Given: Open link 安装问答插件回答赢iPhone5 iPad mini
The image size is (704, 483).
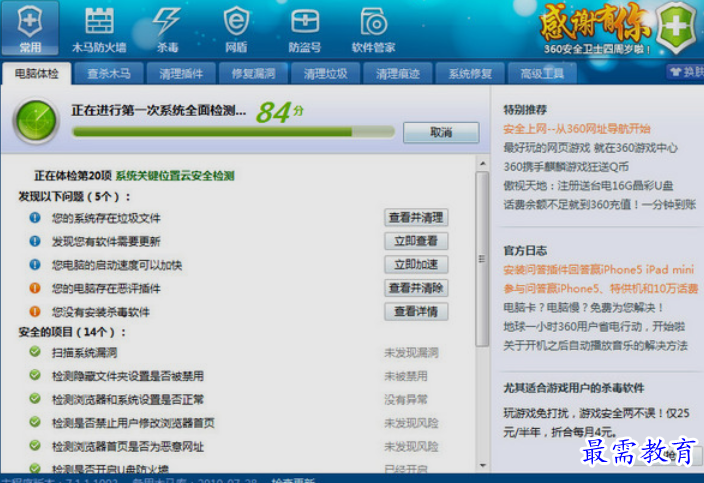Looking at the screenshot, I should [x=598, y=270].
